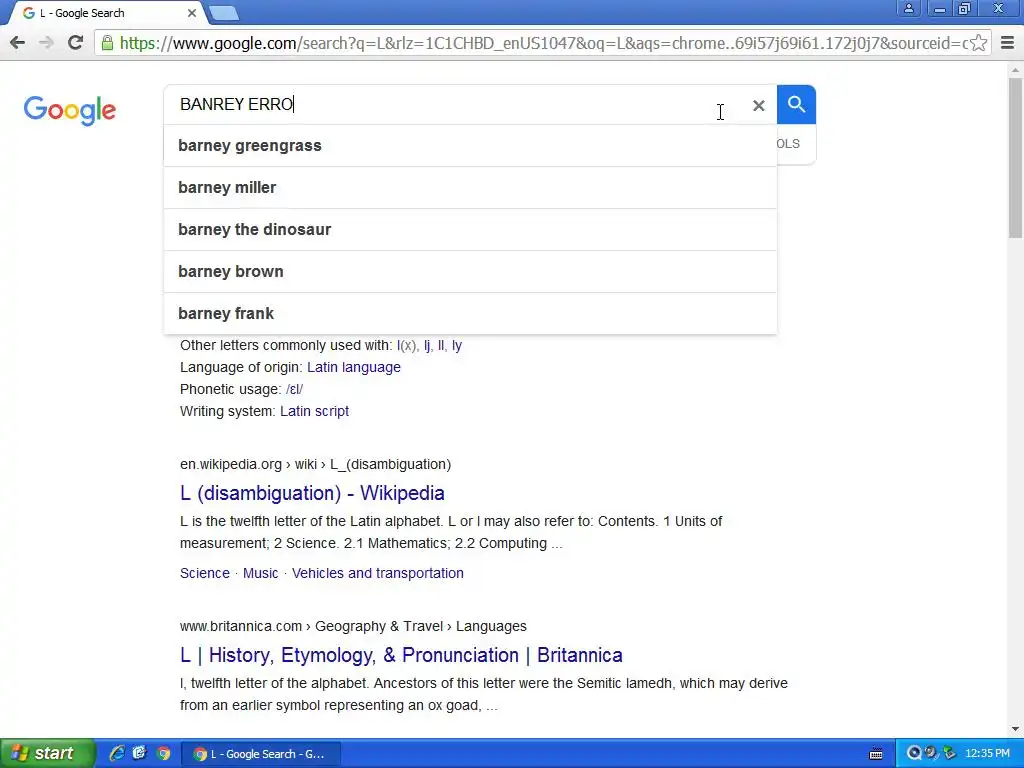The height and width of the screenshot is (768, 1024).
Task: Pick the 'barney frank' suggestion
Action: 470,313
